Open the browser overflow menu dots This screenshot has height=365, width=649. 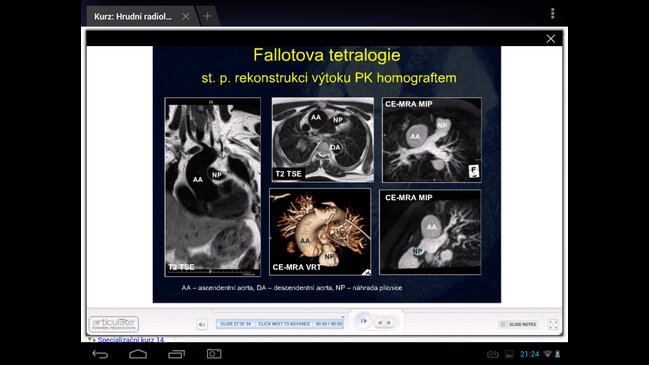point(553,14)
